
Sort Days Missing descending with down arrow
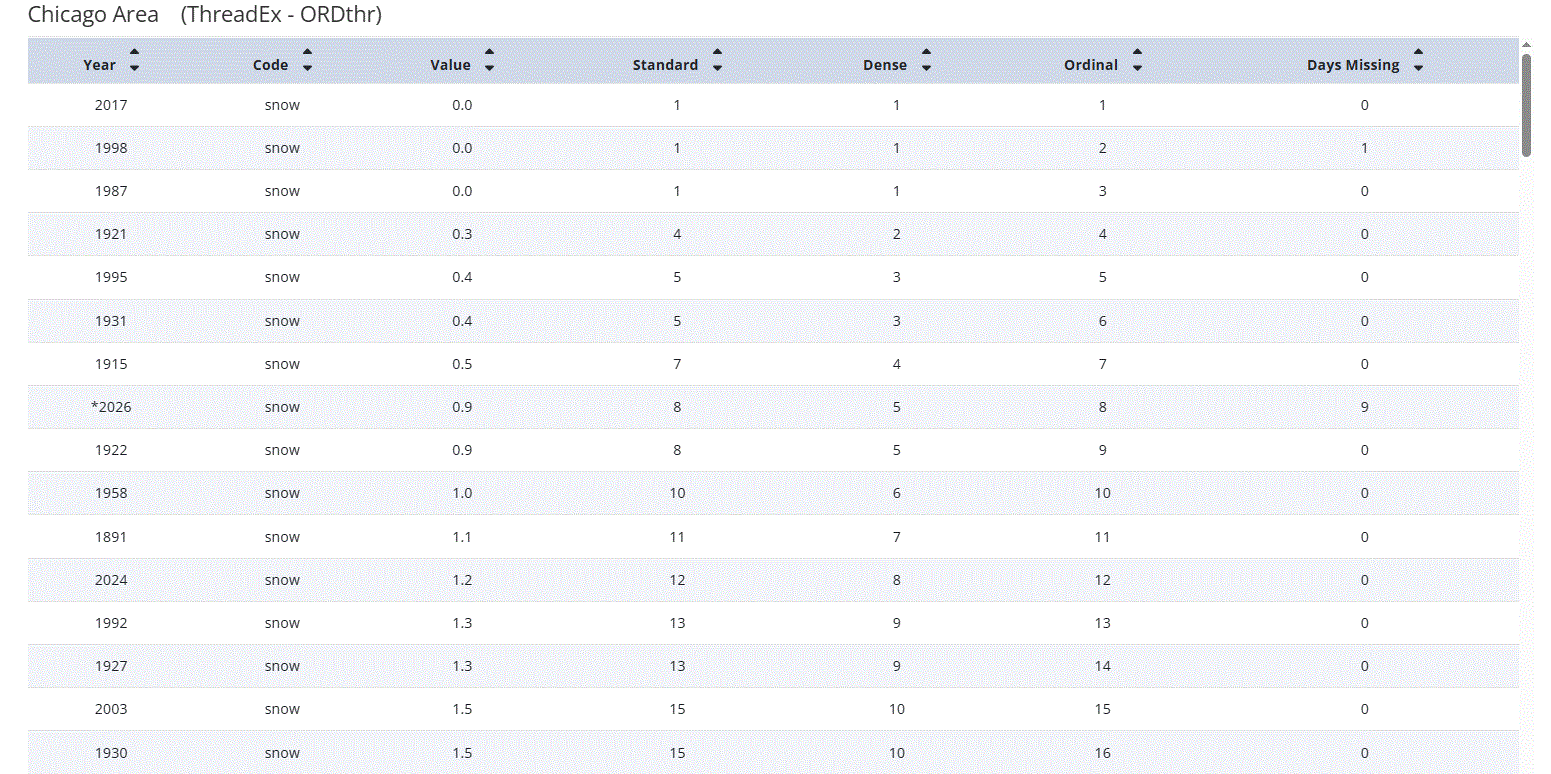pos(1418,69)
